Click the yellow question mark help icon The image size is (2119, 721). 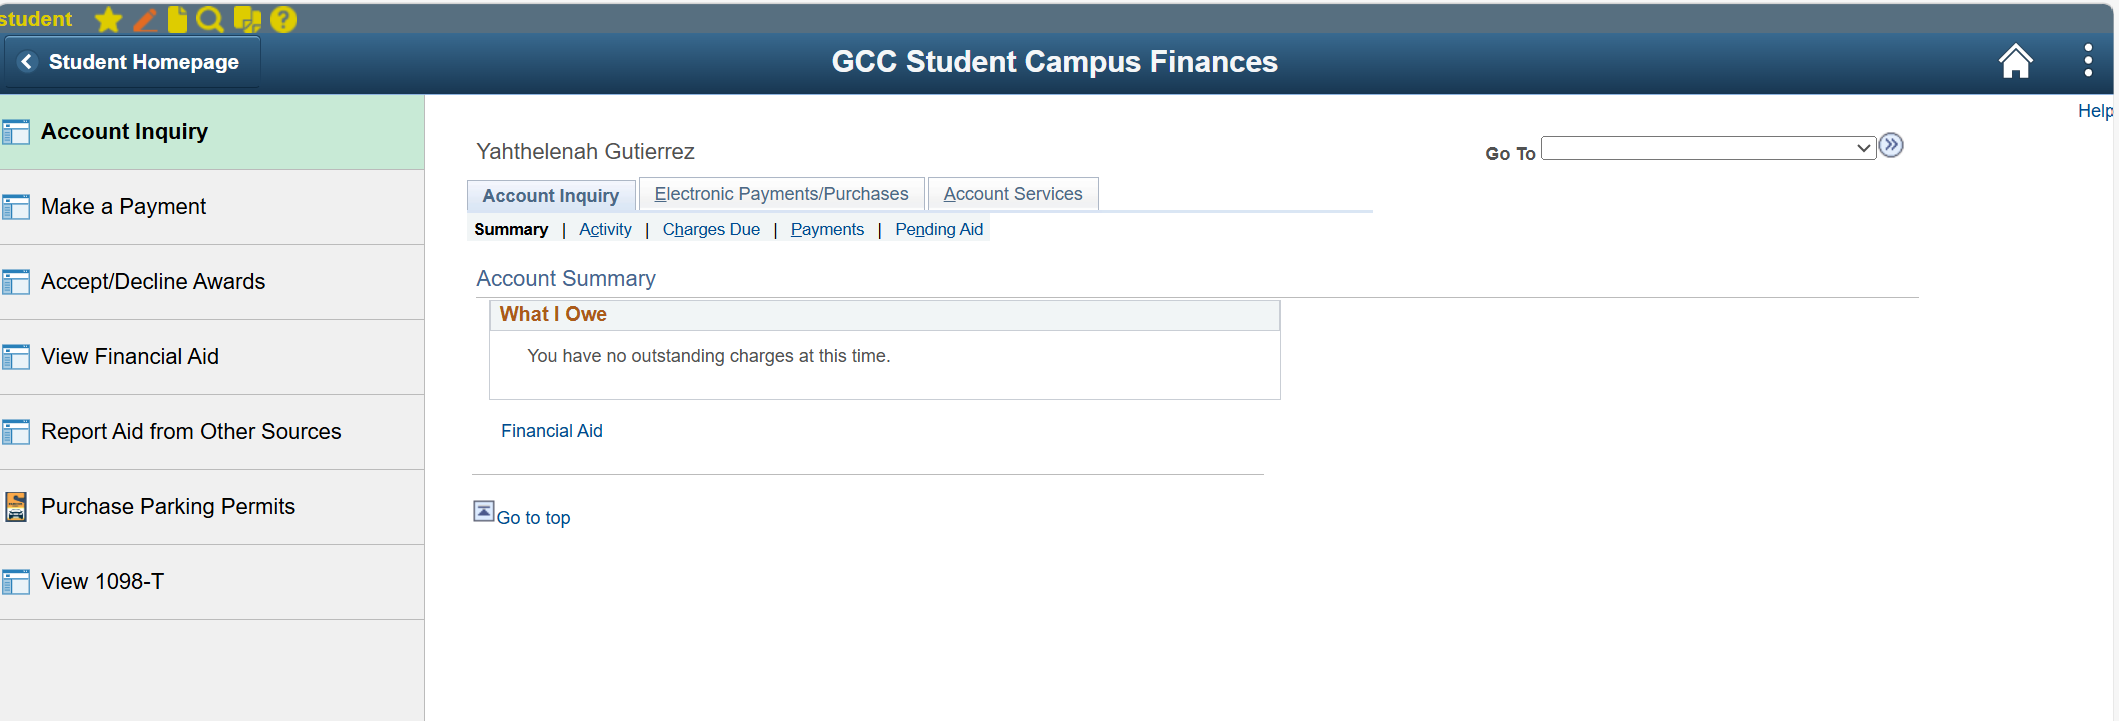284,19
